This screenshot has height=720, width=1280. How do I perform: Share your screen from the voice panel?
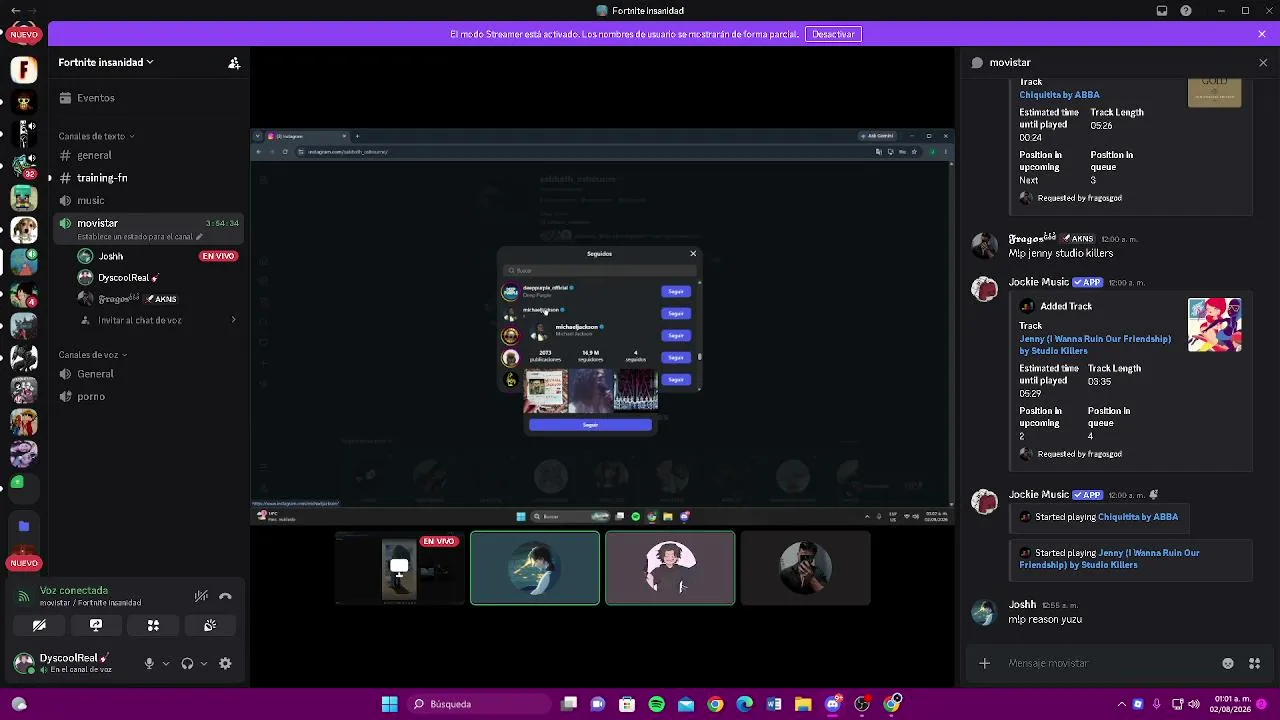pos(96,625)
